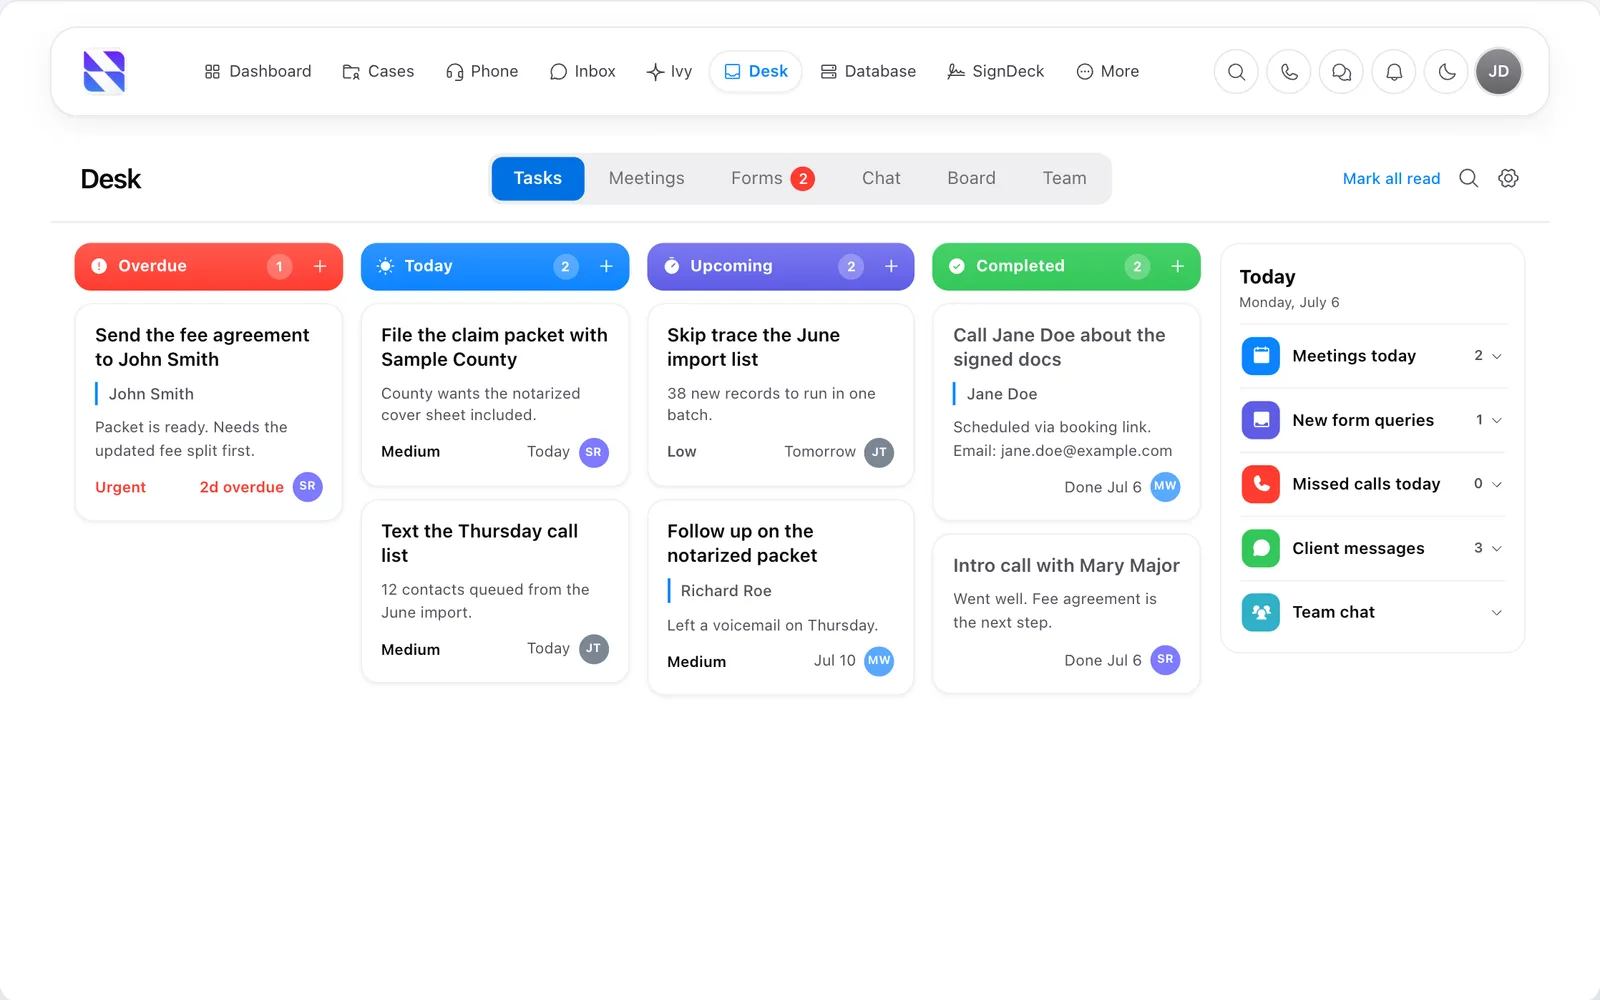Expand the Missed calls today chevron
1600x1000 pixels.
(1497, 484)
